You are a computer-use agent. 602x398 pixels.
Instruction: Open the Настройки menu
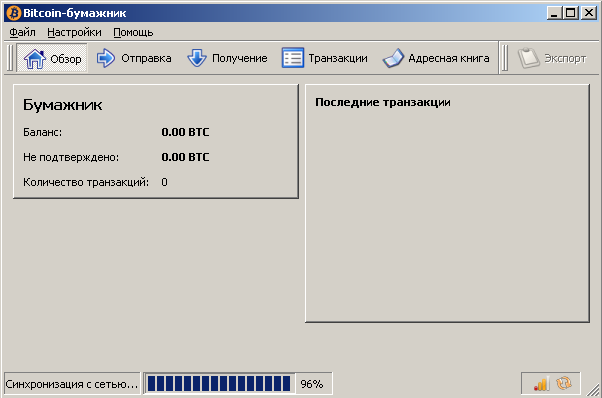pyautogui.click(x=74, y=33)
